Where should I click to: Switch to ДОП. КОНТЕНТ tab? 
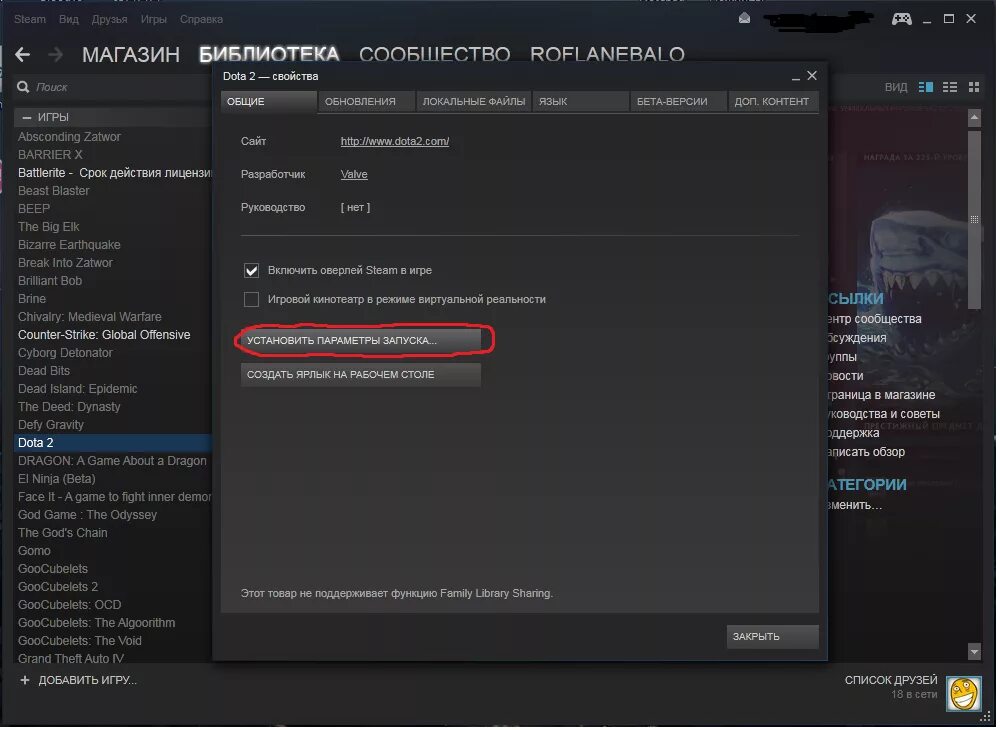coord(773,101)
